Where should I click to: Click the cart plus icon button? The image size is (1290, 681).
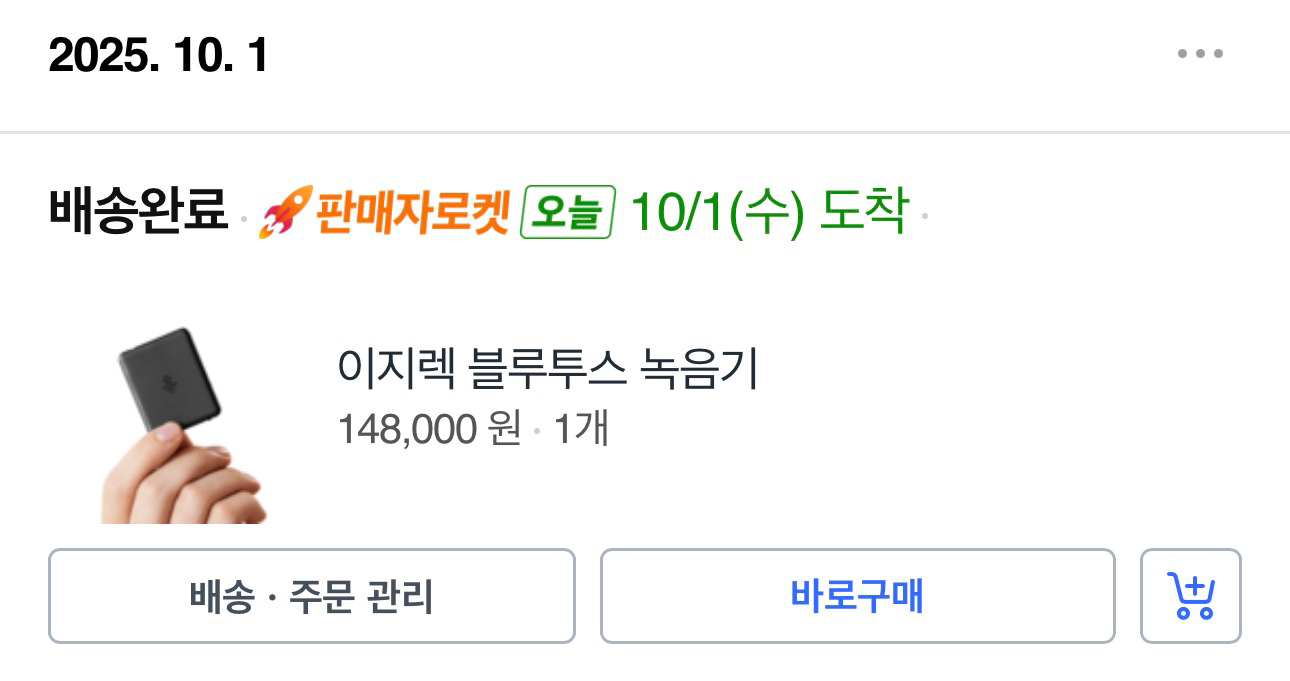click(x=1190, y=595)
